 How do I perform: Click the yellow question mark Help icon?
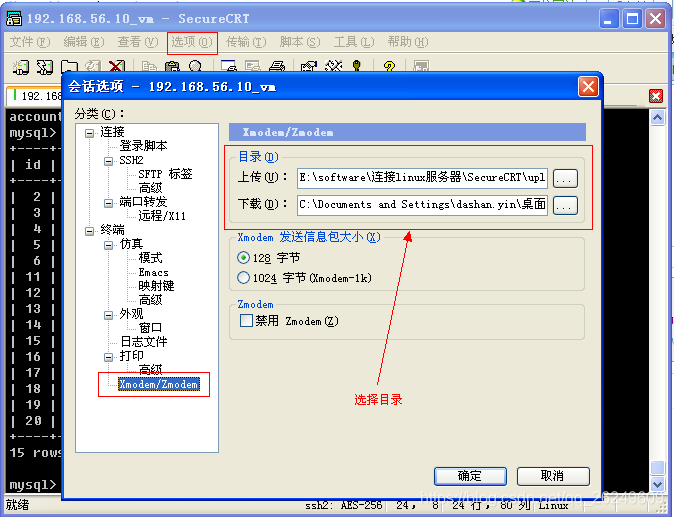pyautogui.click(x=389, y=67)
